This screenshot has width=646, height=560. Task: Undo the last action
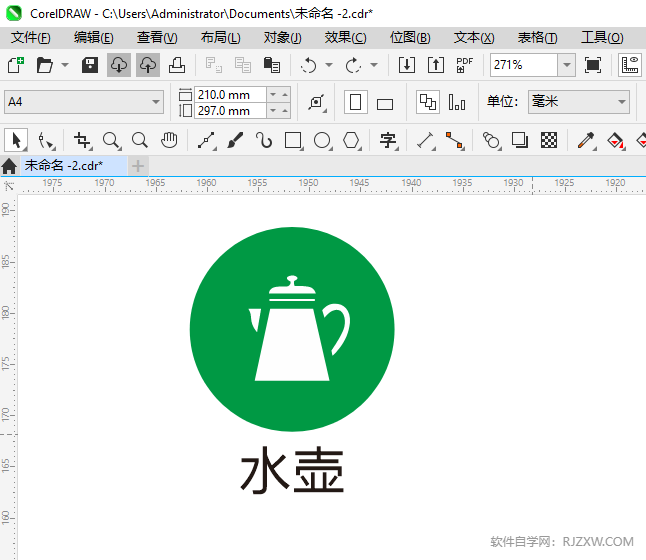click(309, 65)
